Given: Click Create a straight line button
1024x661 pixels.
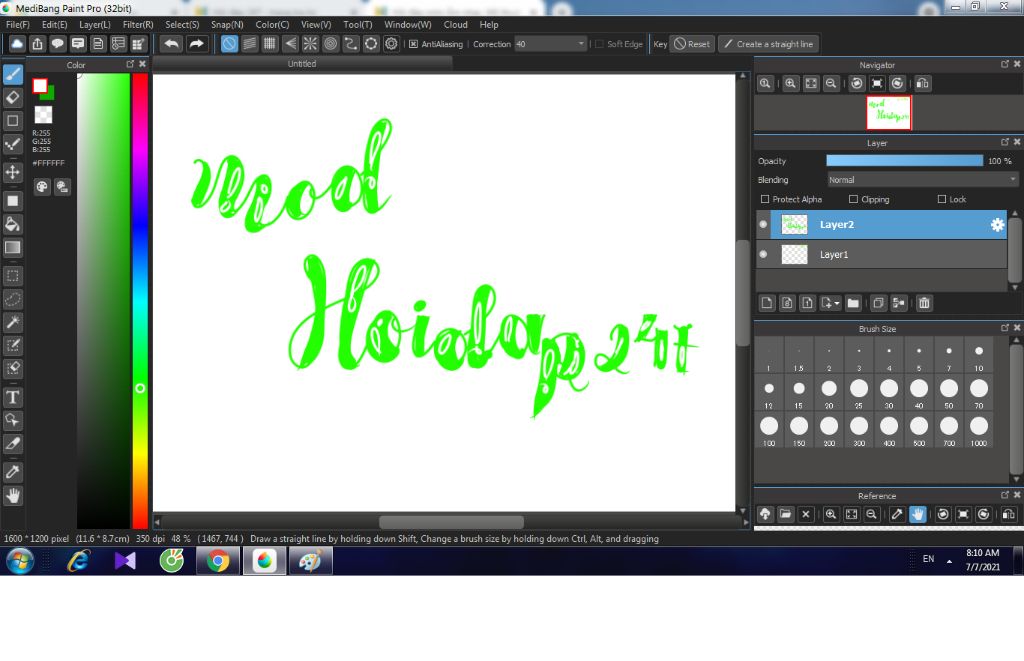Looking at the screenshot, I should pos(769,44).
